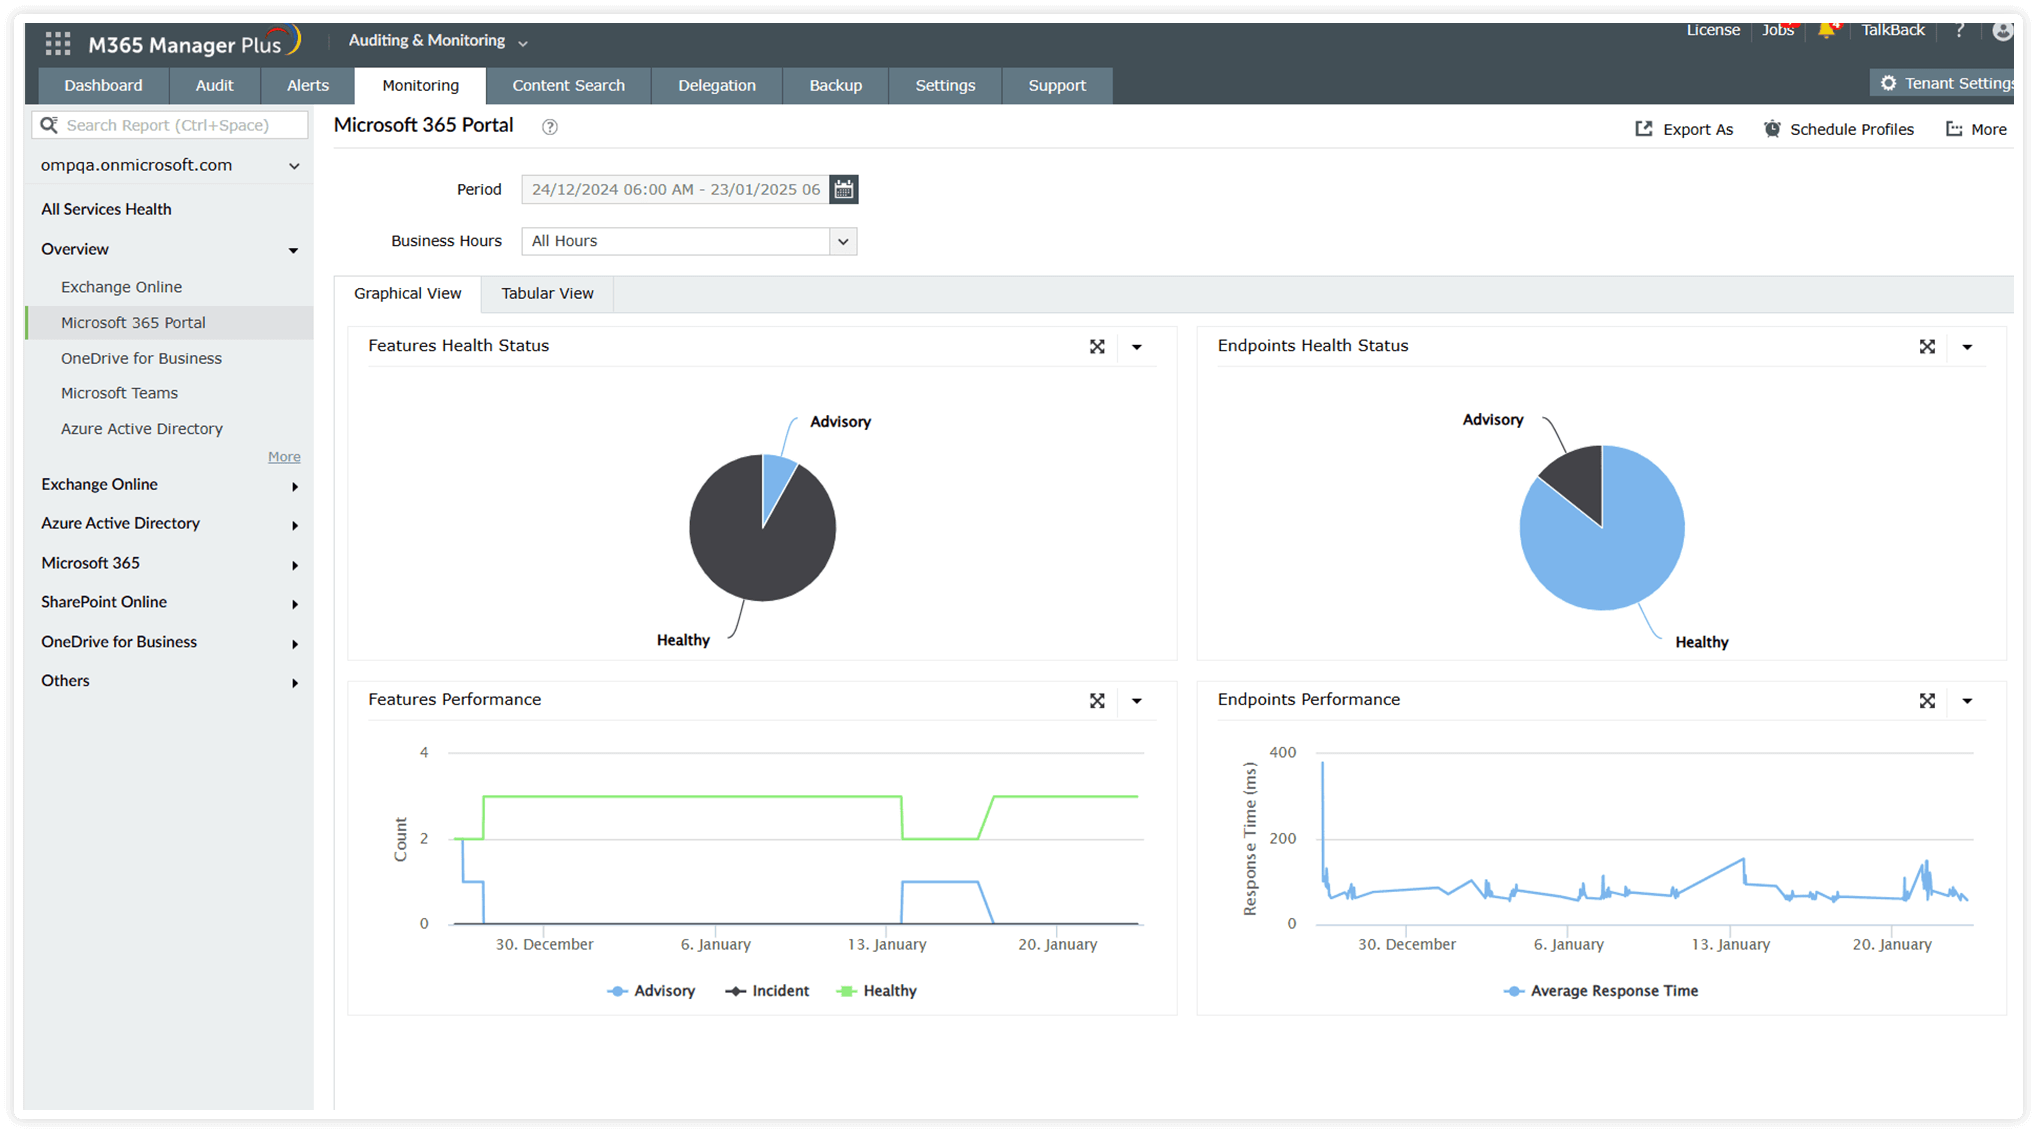2037x1133 pixels.
Task: Expand Features Health Status chart to fullscreen
Action: [x=1097, y=346]
